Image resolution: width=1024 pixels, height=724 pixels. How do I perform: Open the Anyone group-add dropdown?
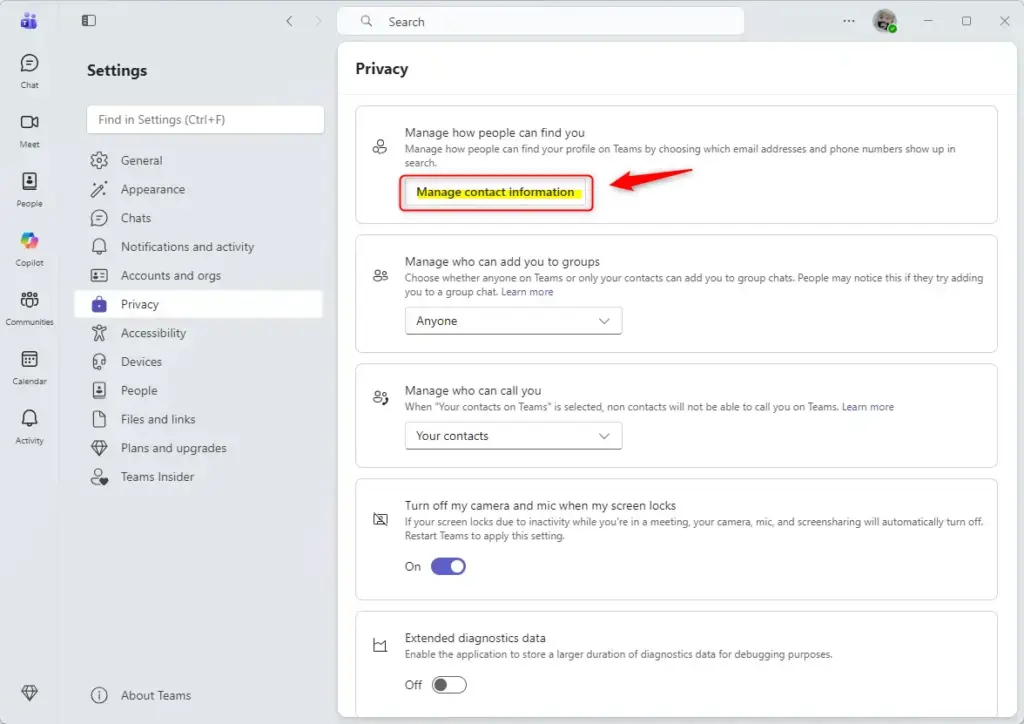click(x=513, y=321)
